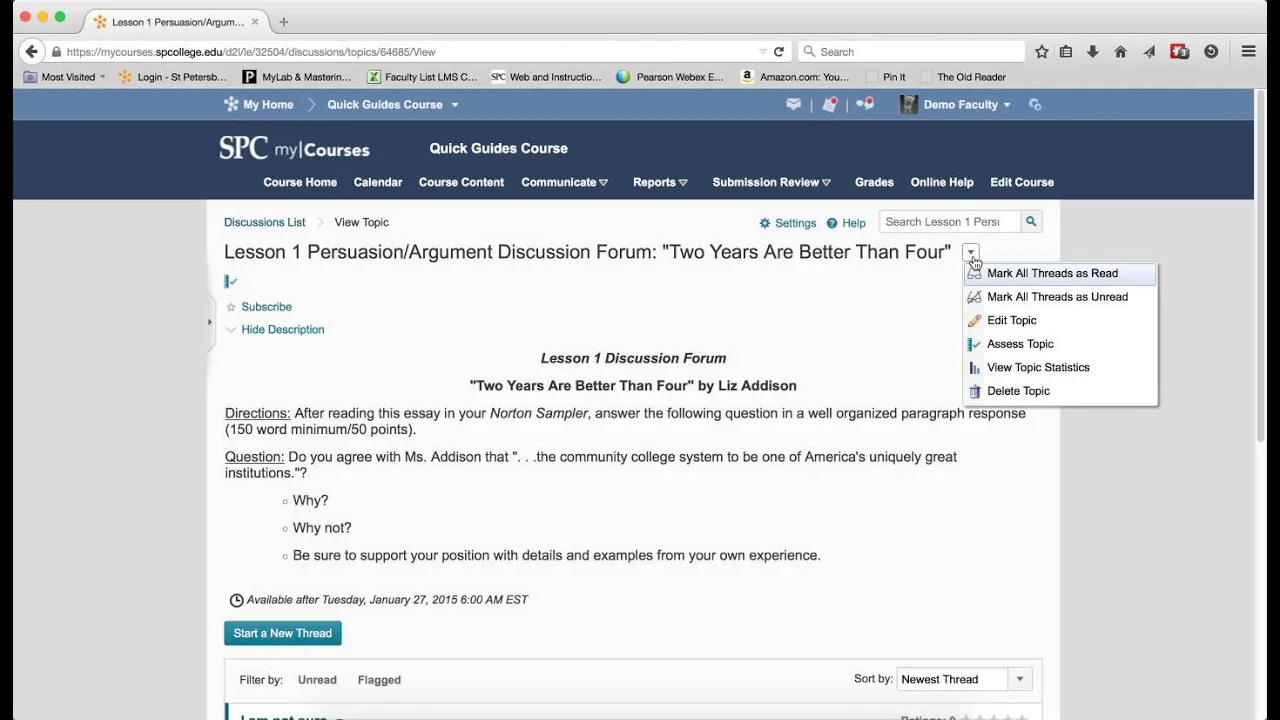
Task: Open the Calendar nav link
Action: click(x=378, y=182)
